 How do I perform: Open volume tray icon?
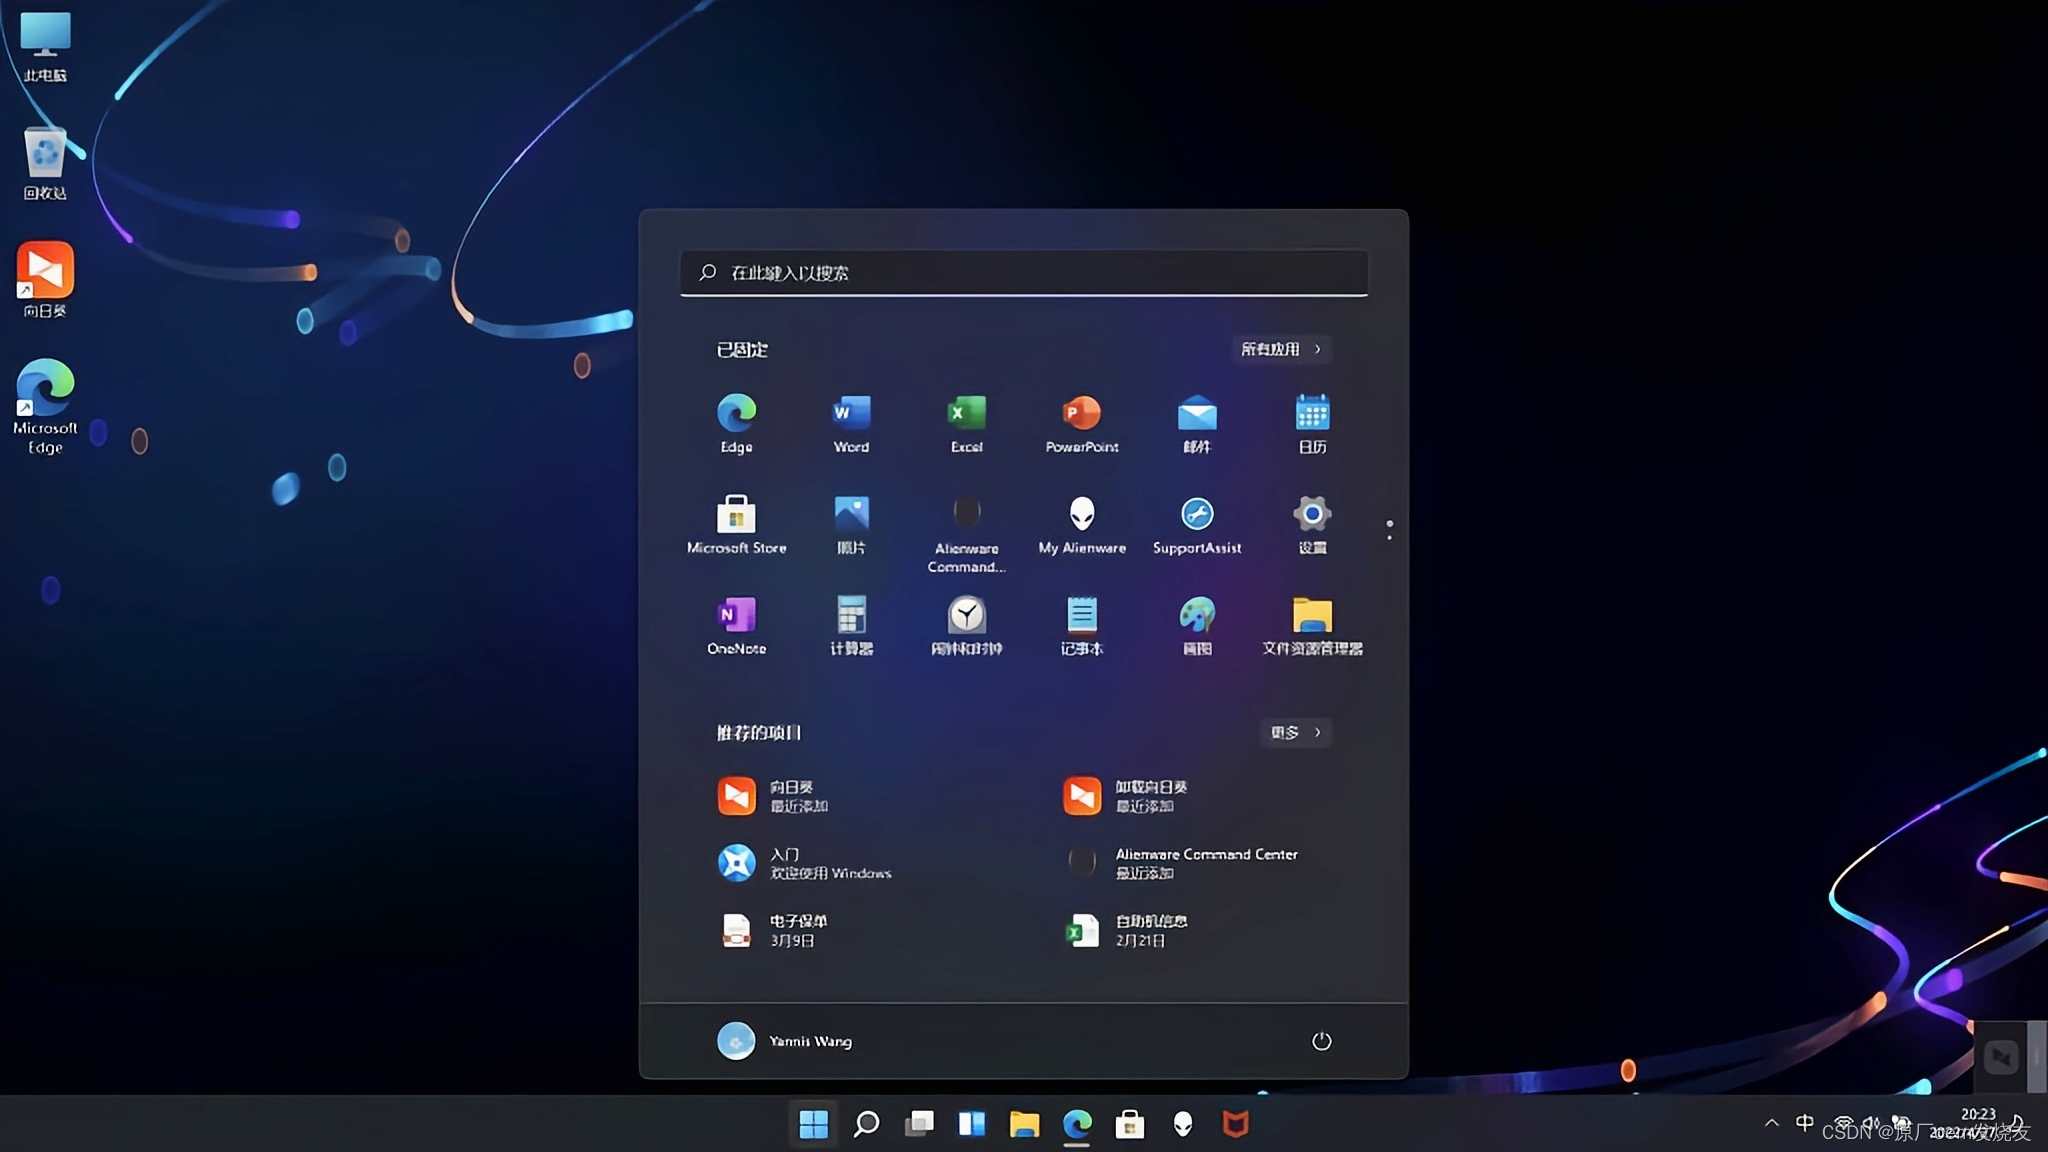click(1871, 1123)
